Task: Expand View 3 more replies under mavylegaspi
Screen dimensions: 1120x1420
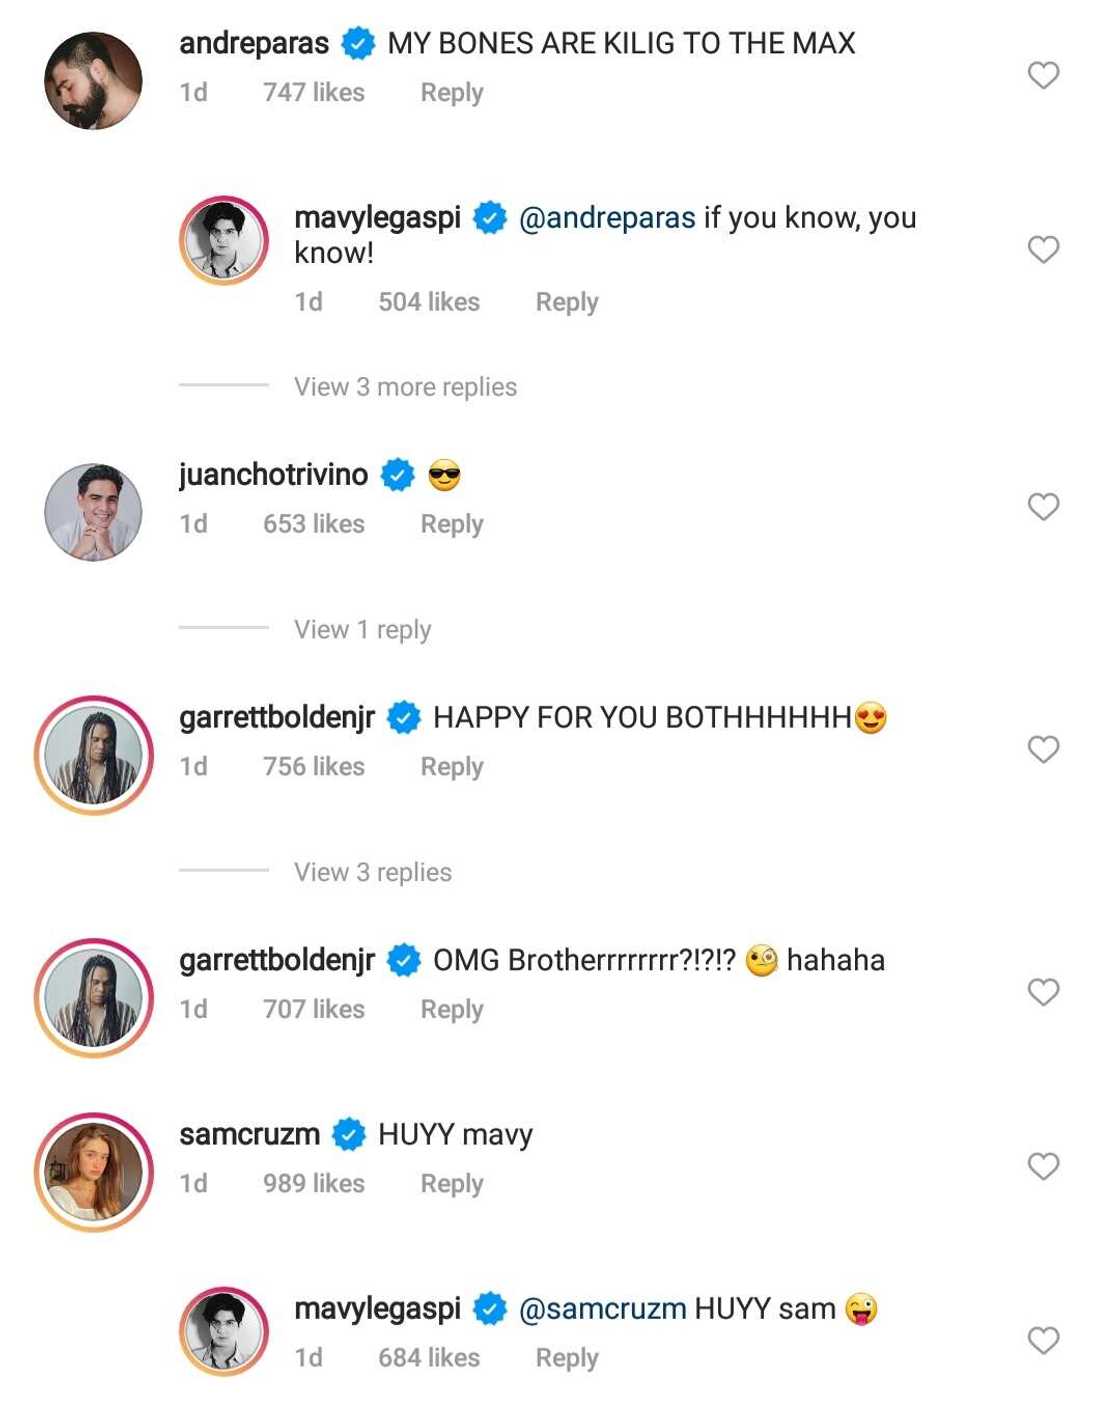Action: 404,386
